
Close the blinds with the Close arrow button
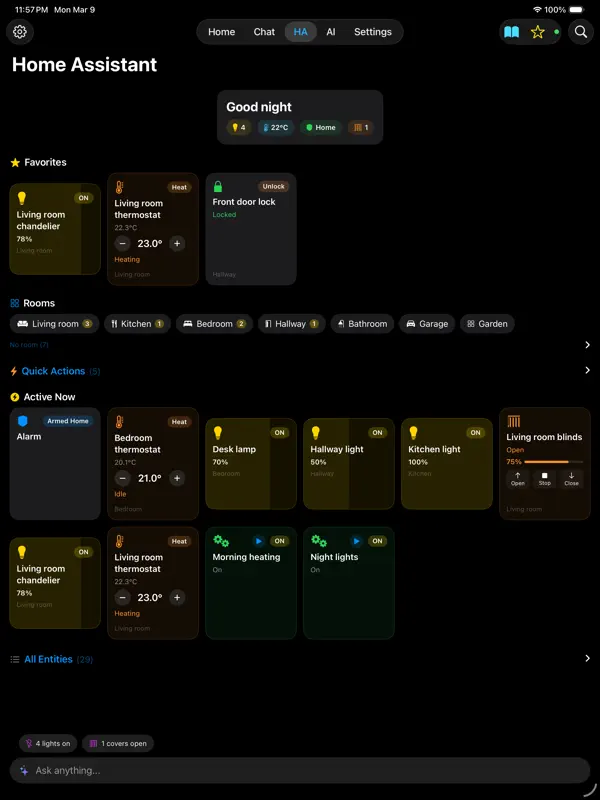pyautogui.click(x=571, y=479)
